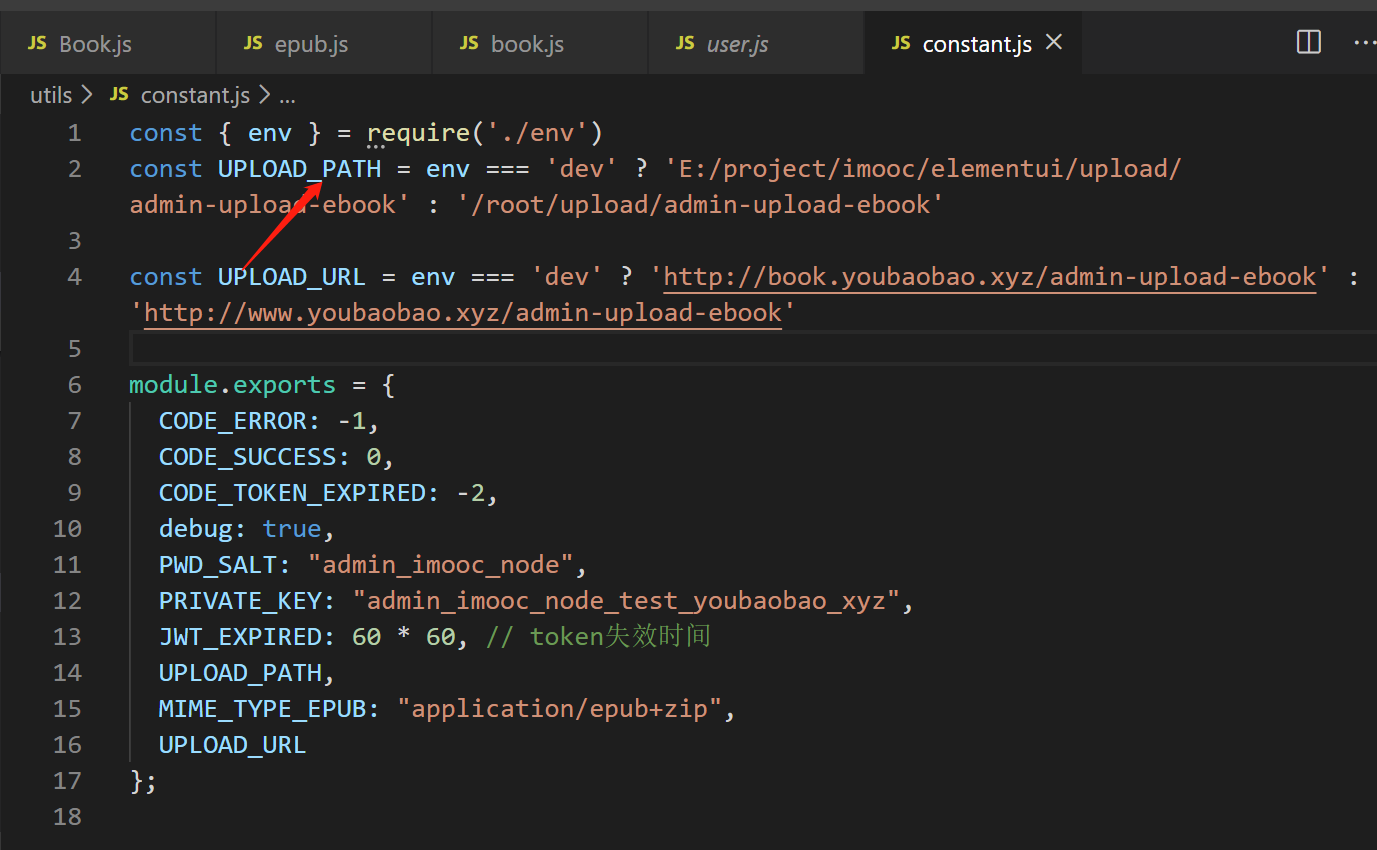Click the debug true value
This screenshot has width=1377, height=850.
[x=291, y=529]
